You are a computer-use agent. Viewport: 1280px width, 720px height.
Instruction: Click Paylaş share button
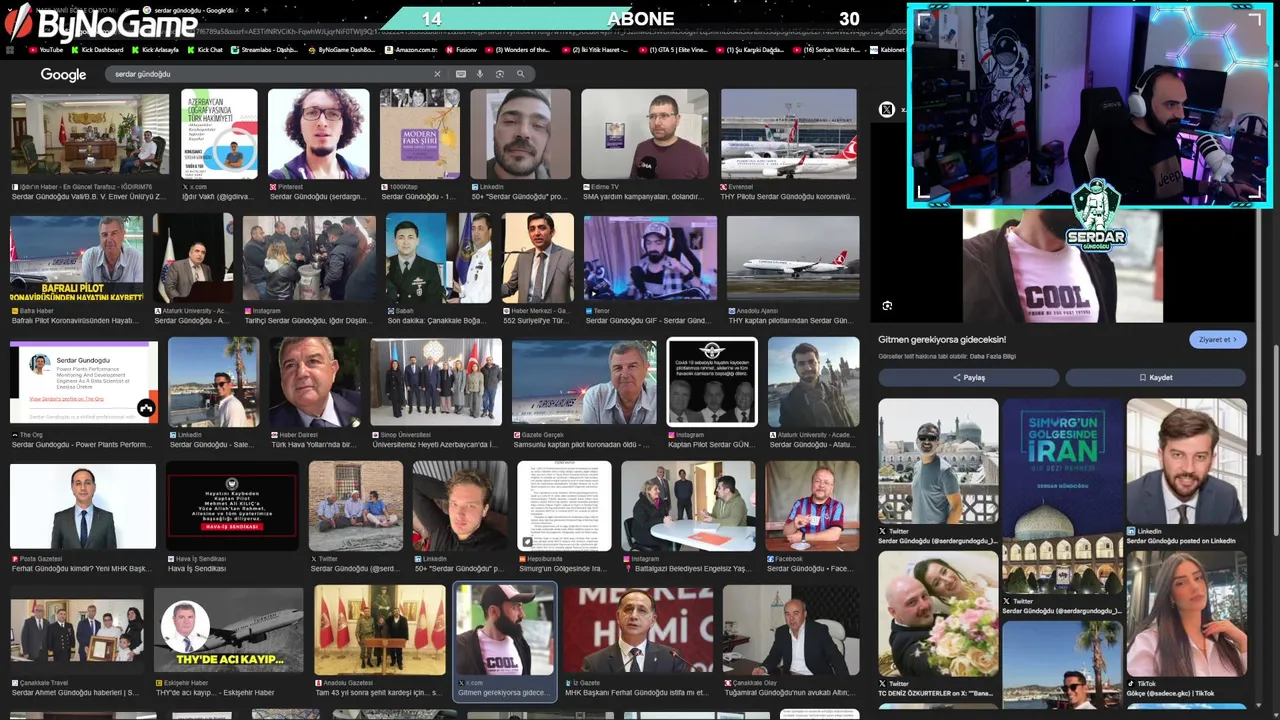click(x=968, y=378)
